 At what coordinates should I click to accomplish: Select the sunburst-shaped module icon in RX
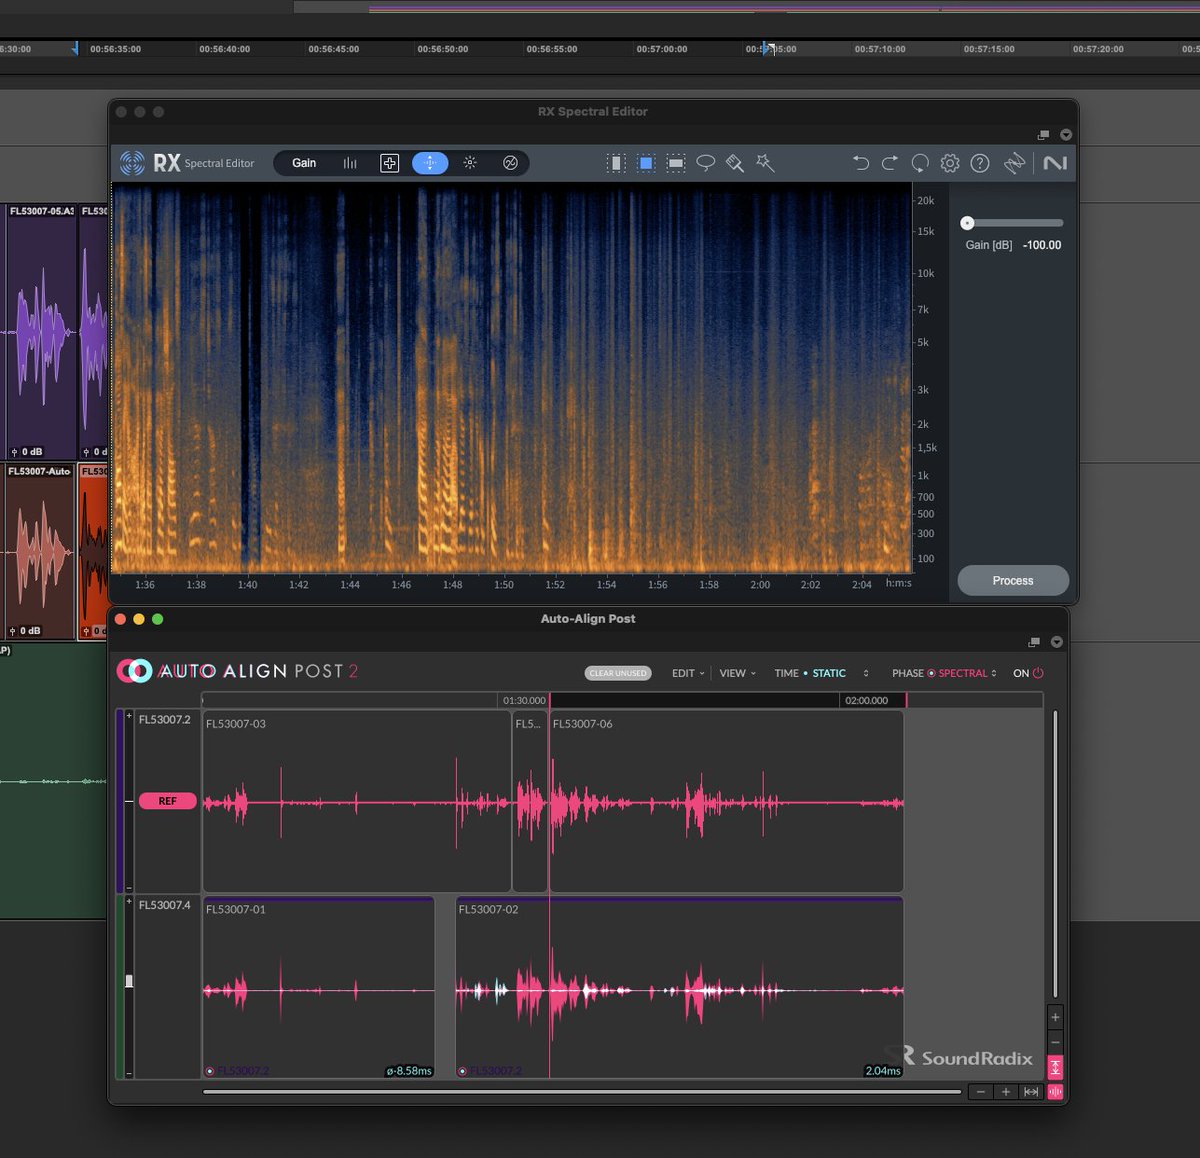pos(470,163)
